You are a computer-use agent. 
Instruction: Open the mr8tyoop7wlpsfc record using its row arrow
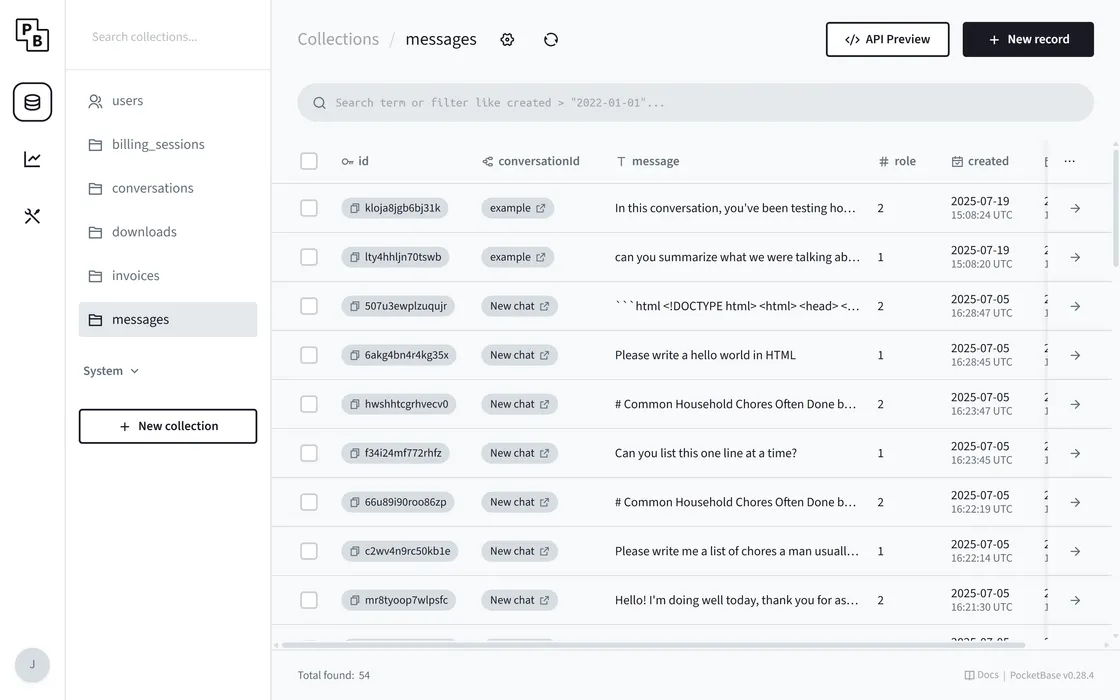1075,600
